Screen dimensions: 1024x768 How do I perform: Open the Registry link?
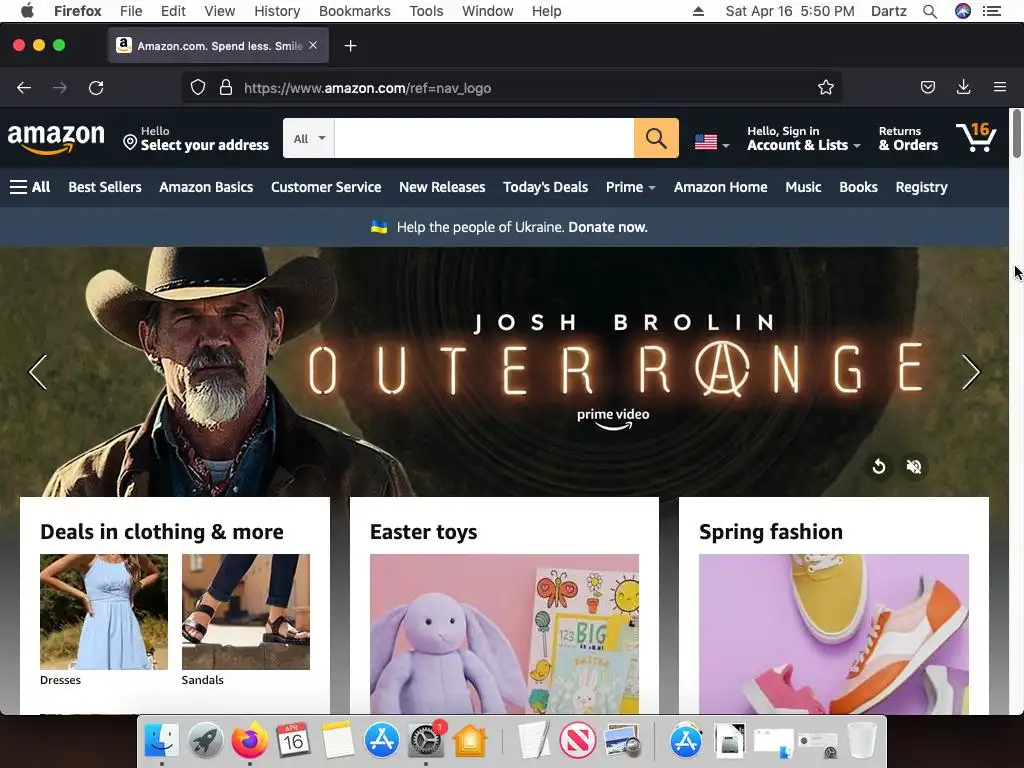pyautogui.click(x=921, y=187)
